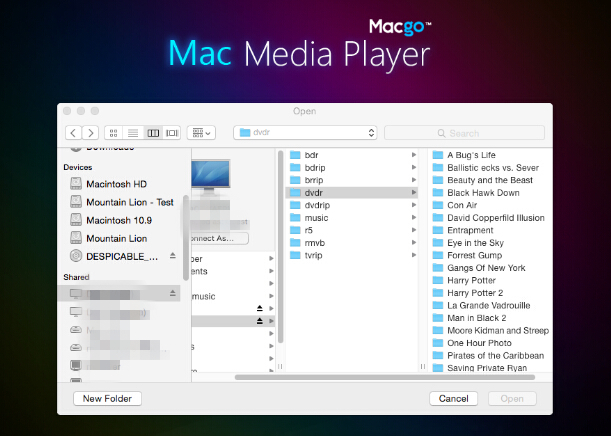
Task: Click the Cancel button
Action: tap(453, 399)
